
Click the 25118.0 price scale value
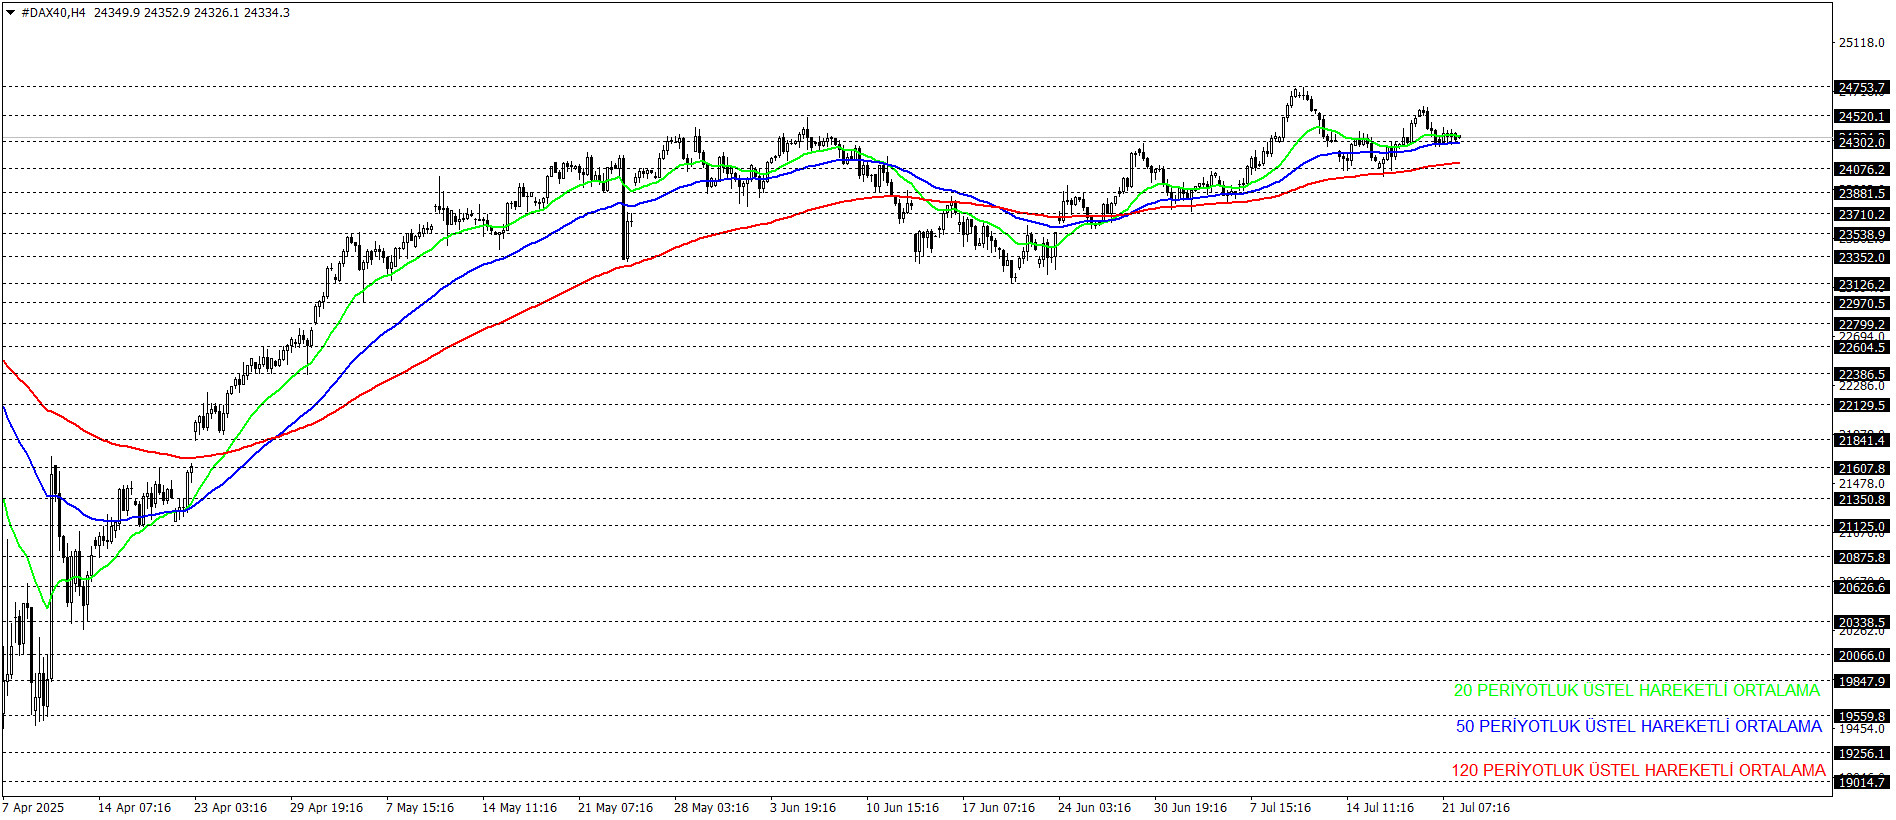click(1861, 43)
